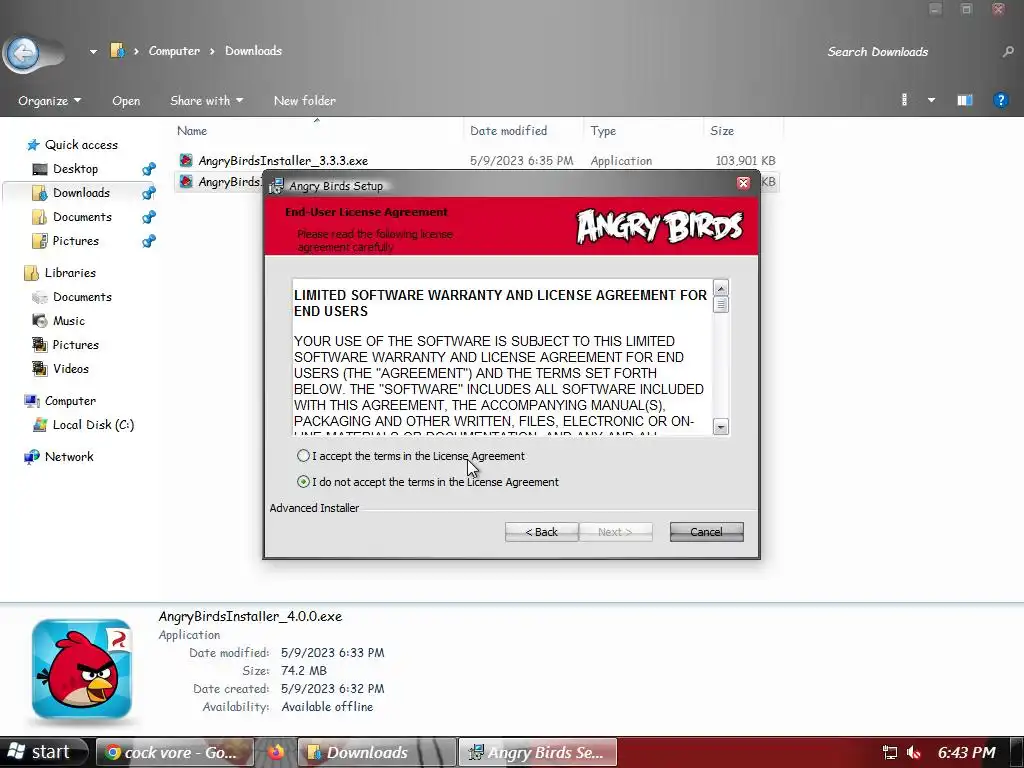Sort files by Date modified column
1024x768 pixels.
point(509,131)
